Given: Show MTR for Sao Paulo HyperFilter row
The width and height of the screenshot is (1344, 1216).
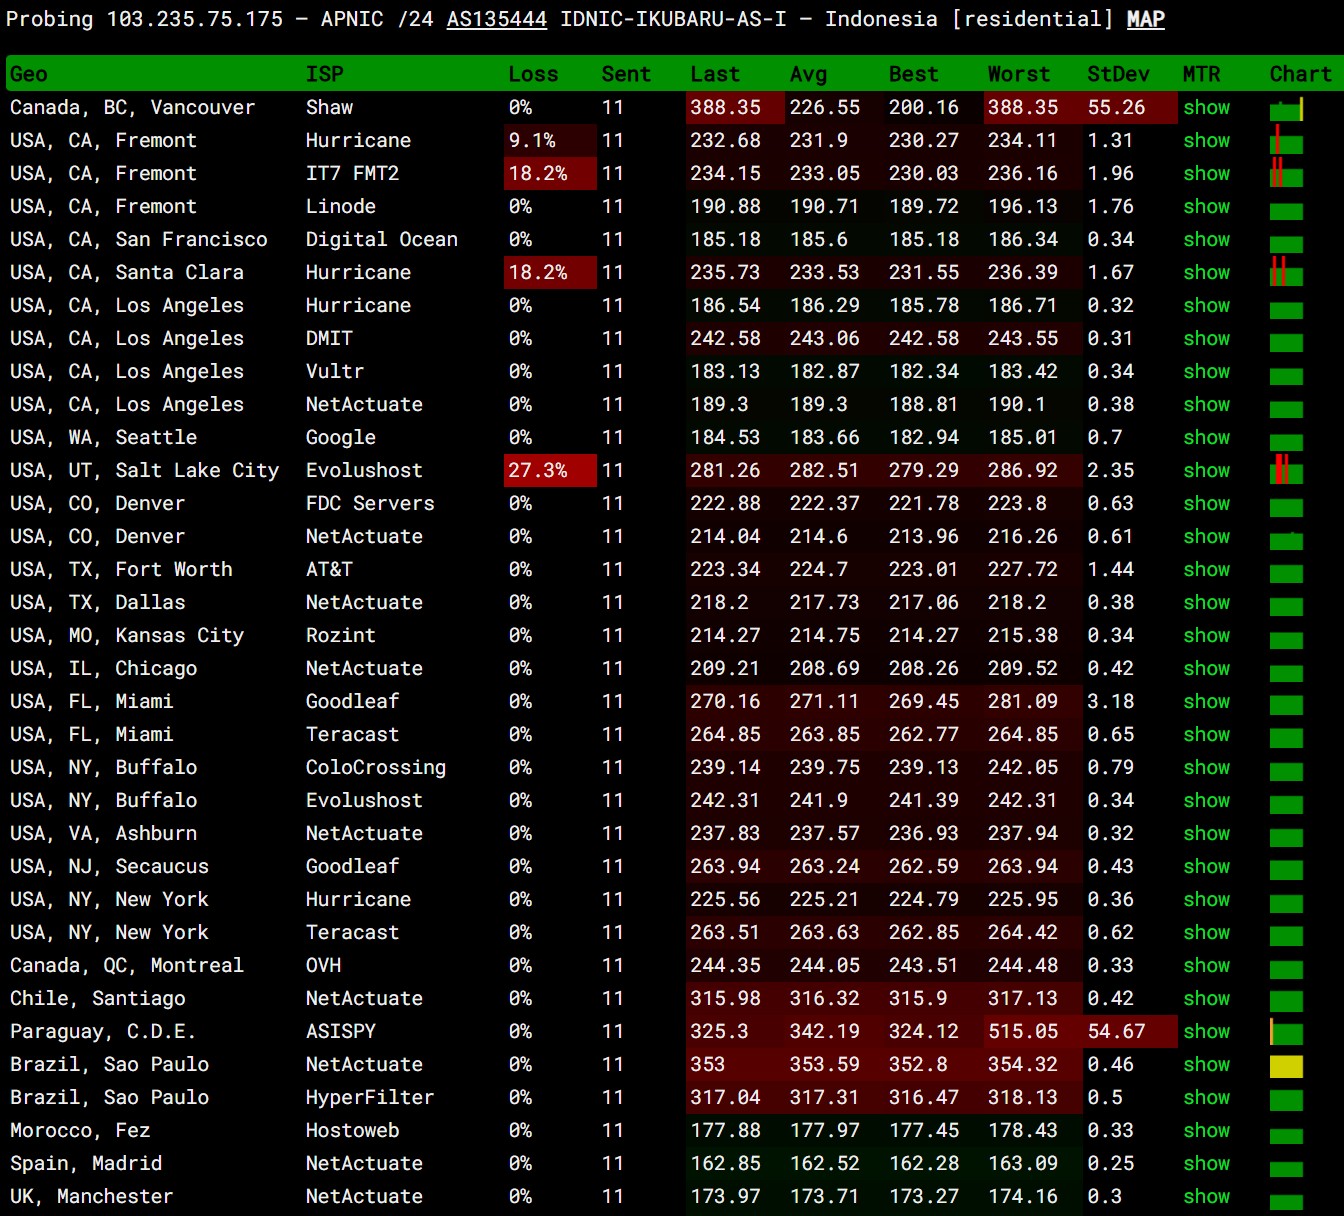Looking at the screenshot, I should 1206,1097.
